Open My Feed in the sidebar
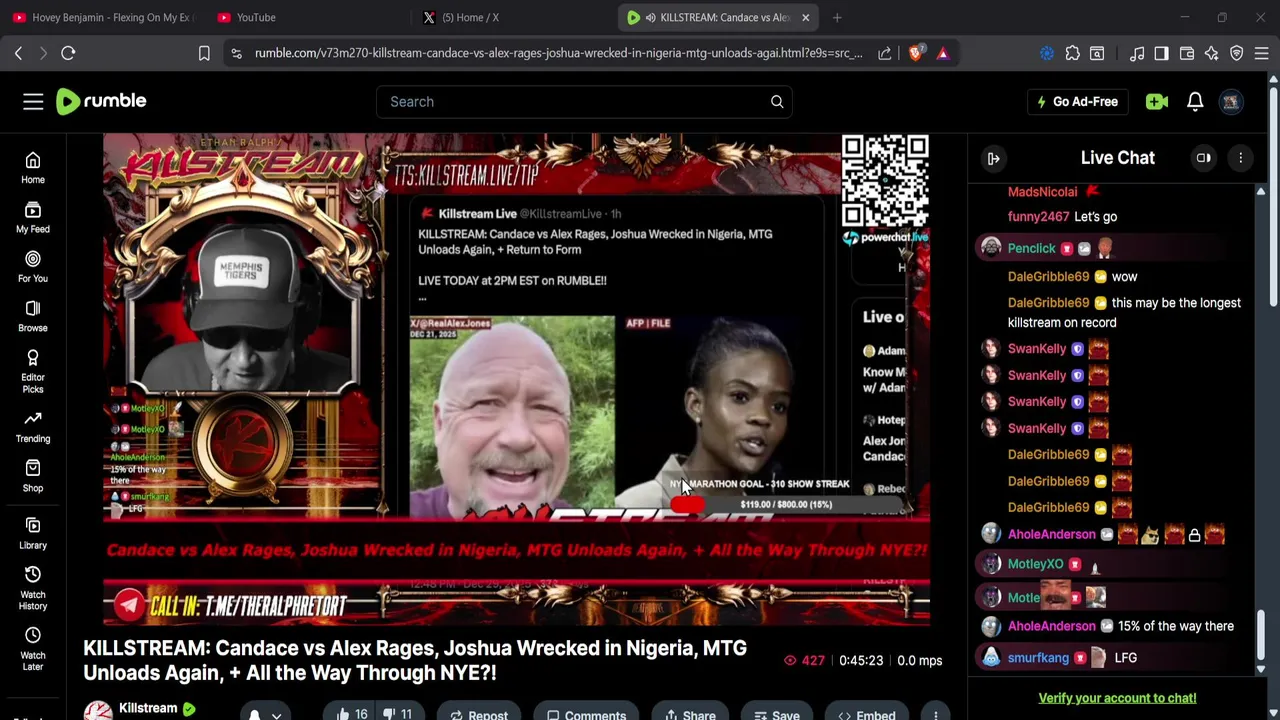This screenshot has width=1280, height=720. (x=33, y=217)
